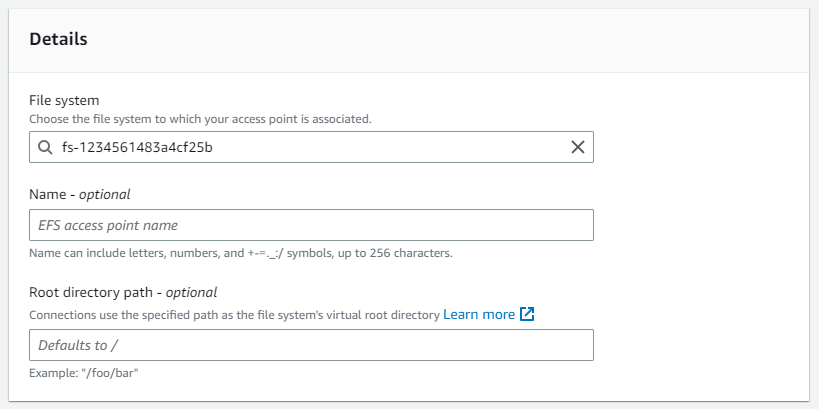Focus the EFS access point name field

pos(311,225)
